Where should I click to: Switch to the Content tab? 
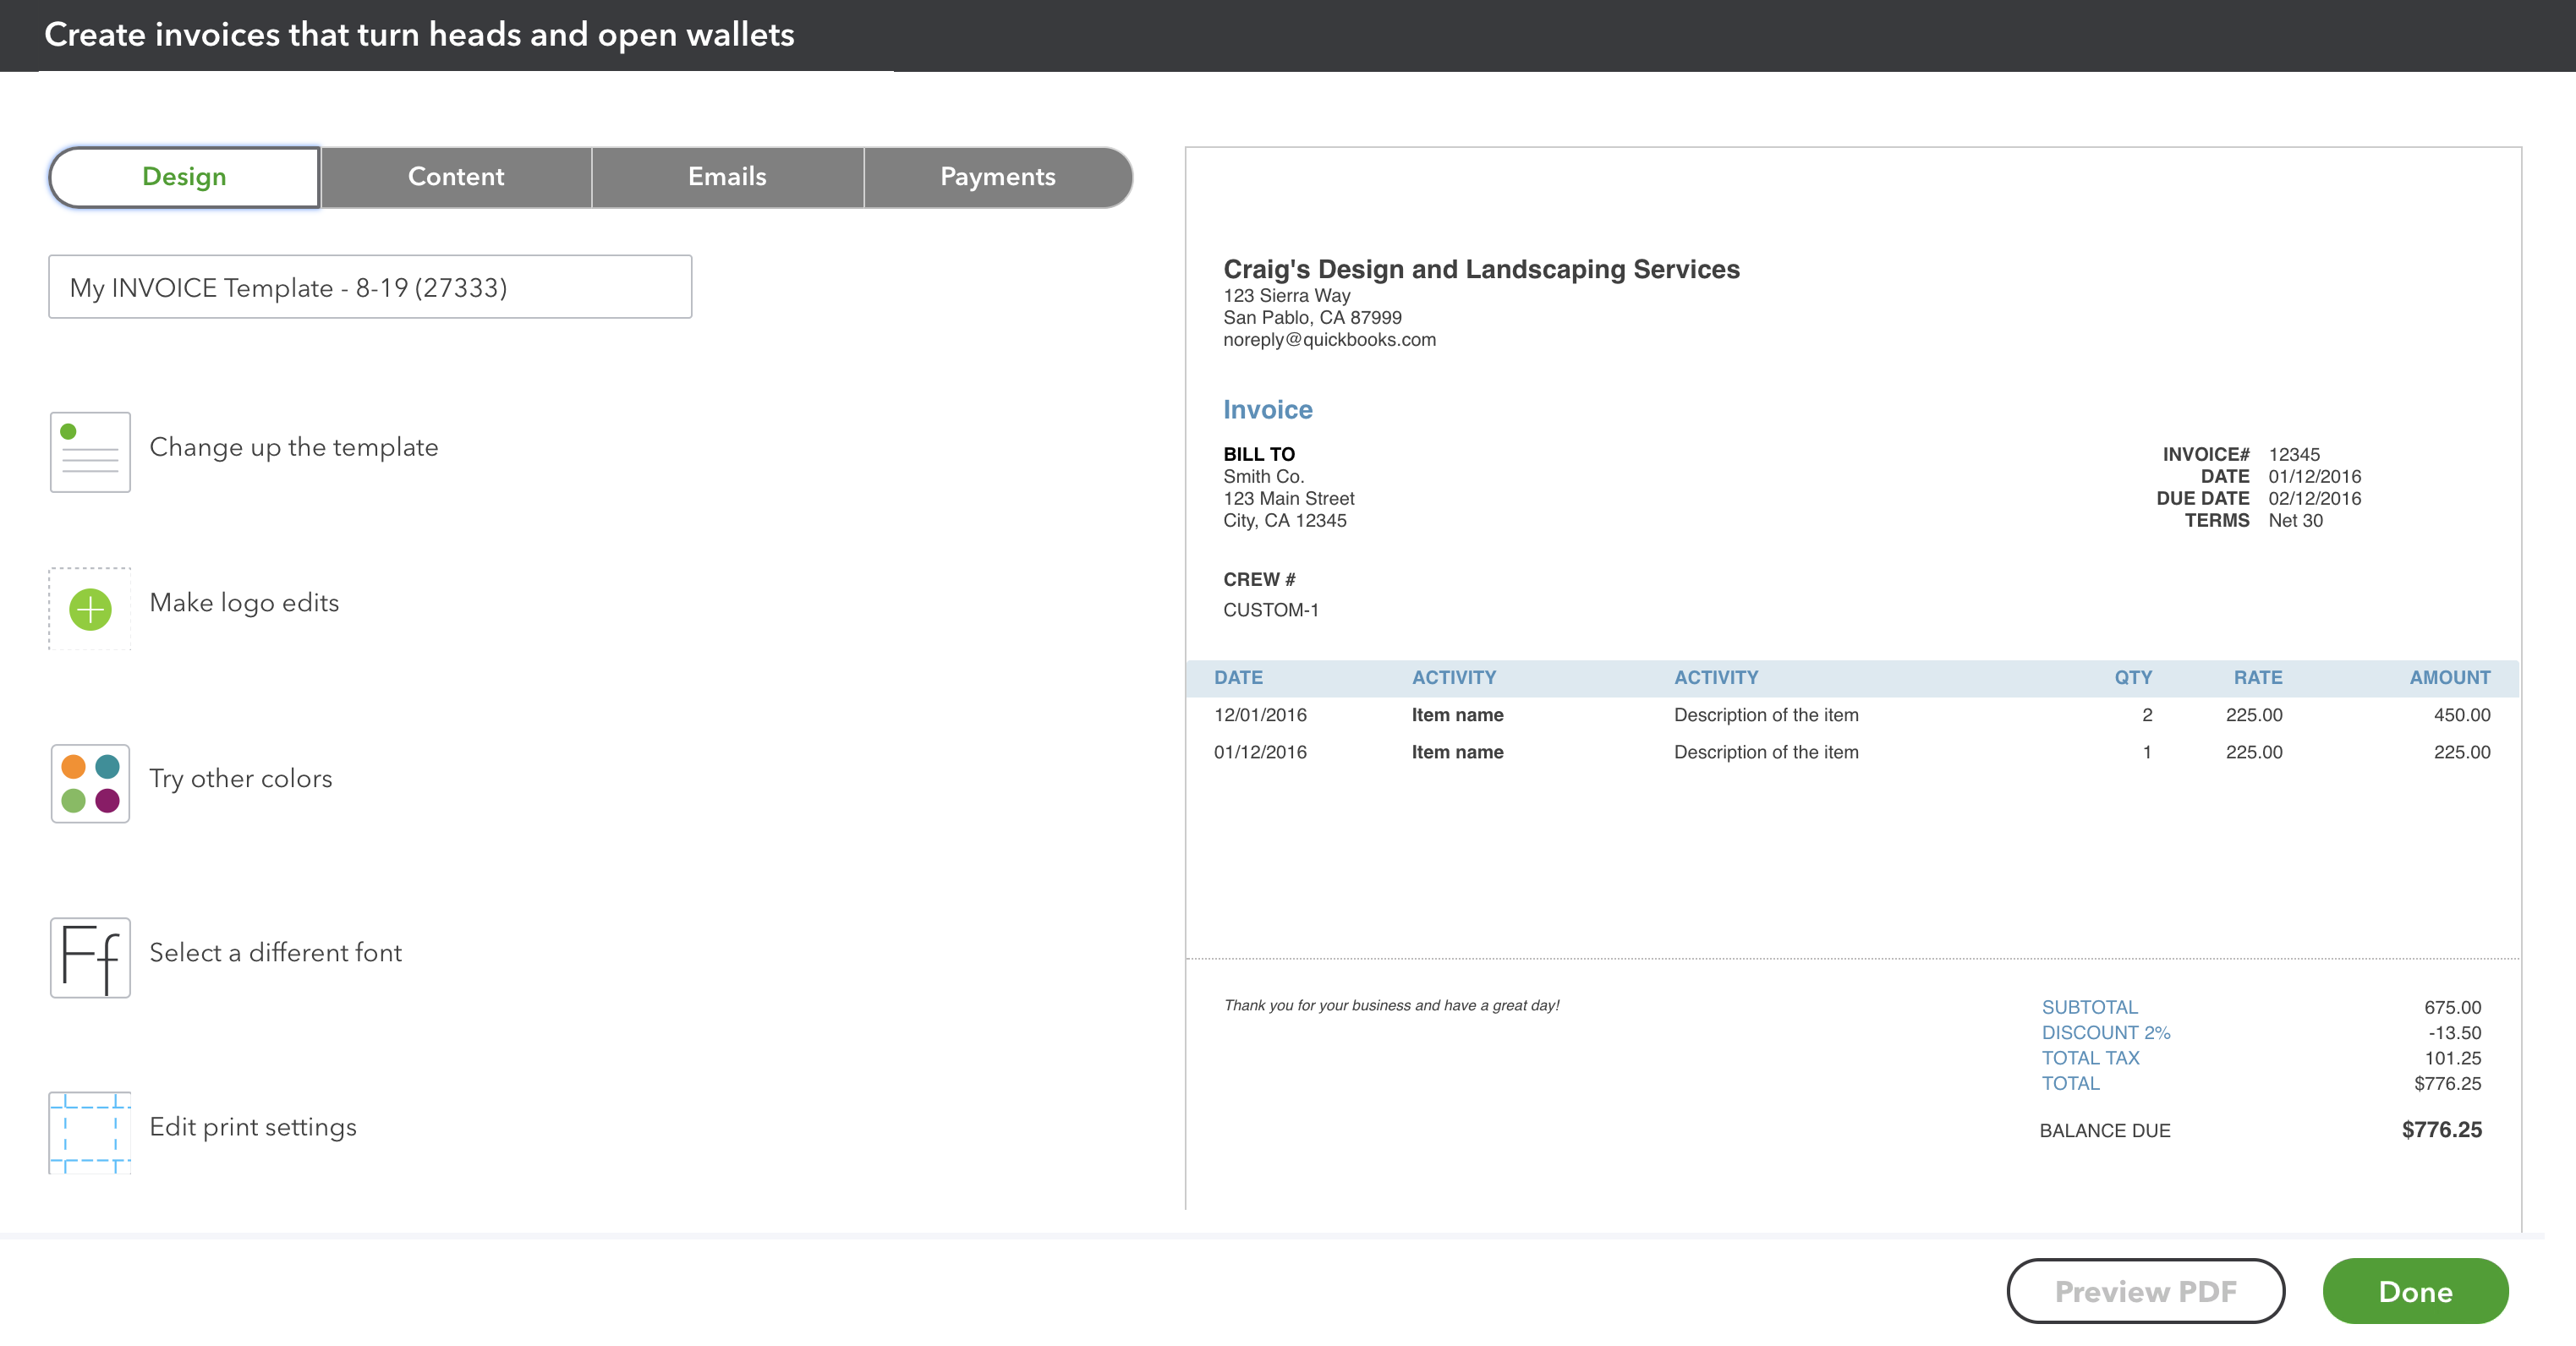455,176
